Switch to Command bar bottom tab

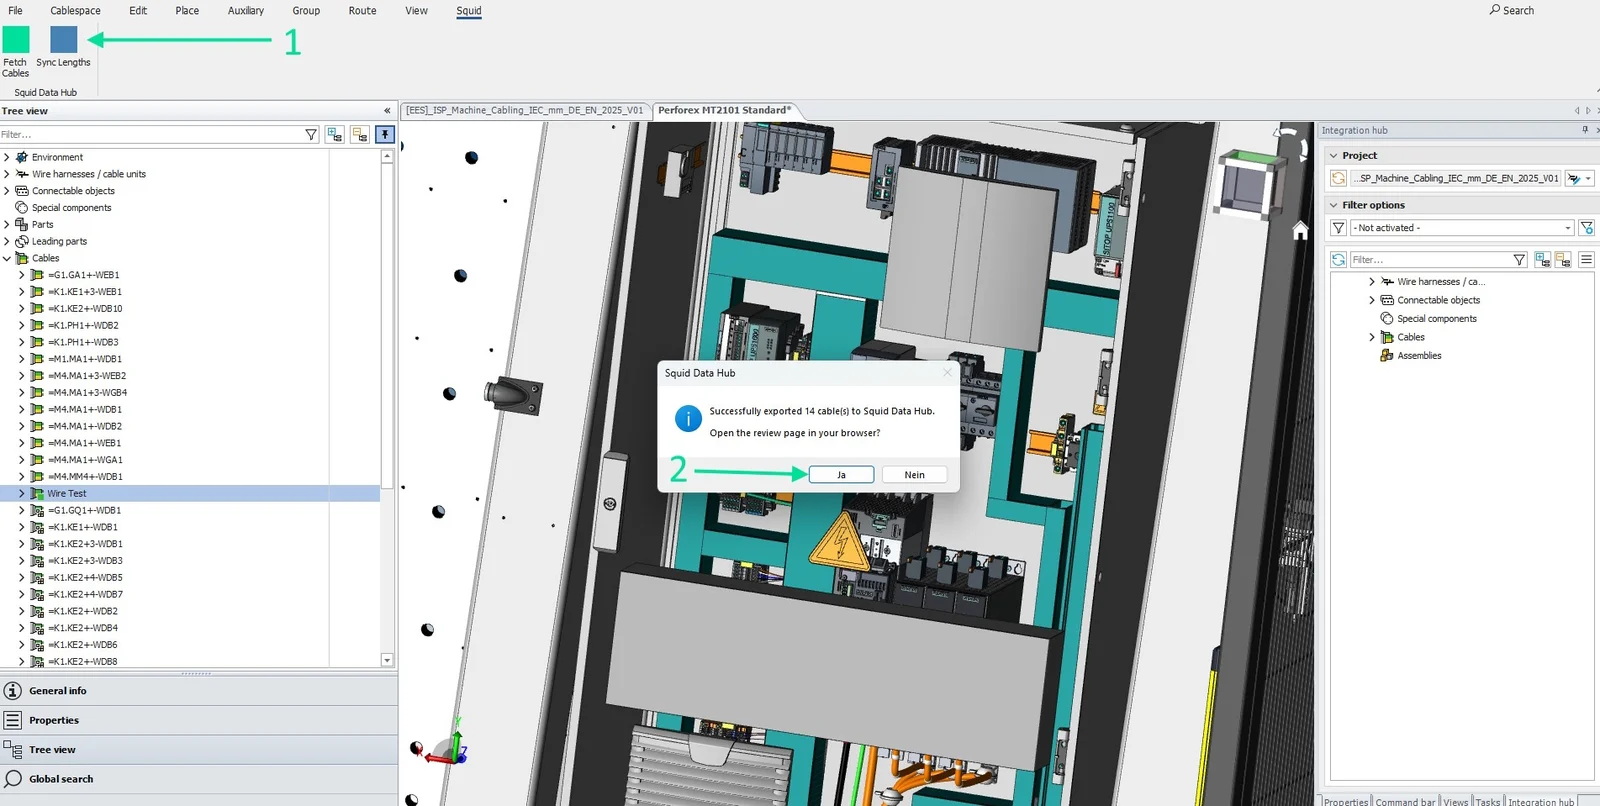coord(1405,801)
